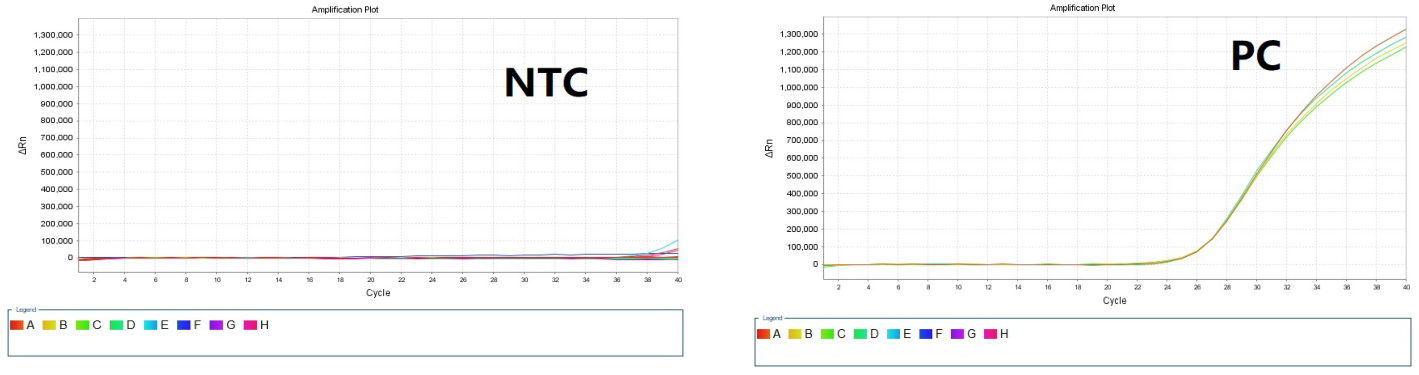The height and width of the screenshot is (375, 1419).
Task: Click cycle 26 tick on PC plot x-axis
Action: 1197,287
